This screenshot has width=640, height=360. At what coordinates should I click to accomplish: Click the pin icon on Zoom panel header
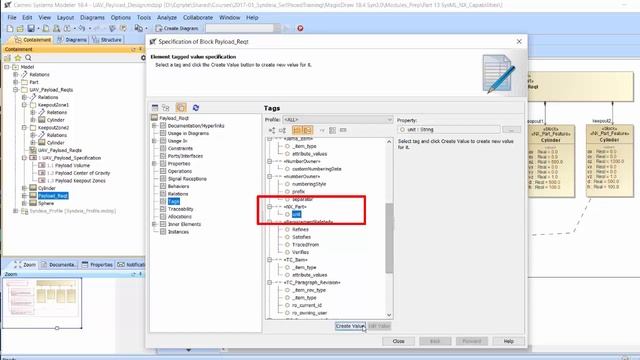click(x=140, y=274)
